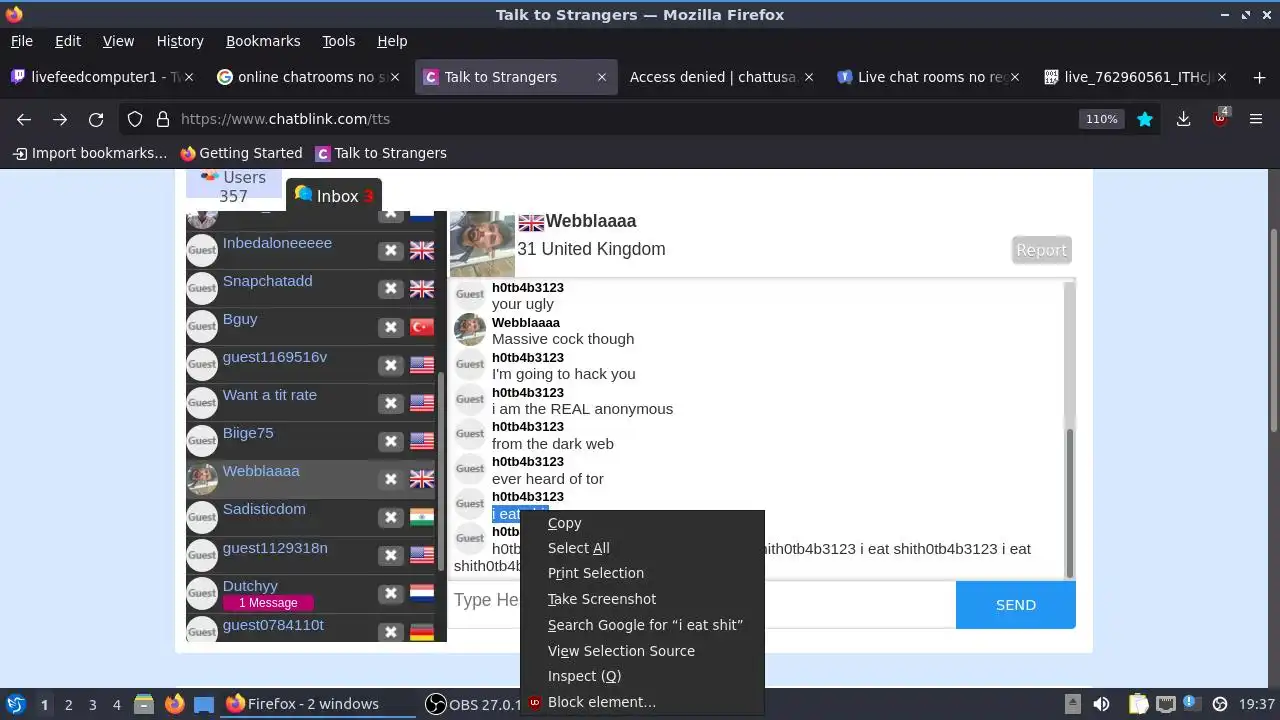This screenshot has height=720, width=1280.
Task: Open a new browser tab
Action: pos(1259,77)
